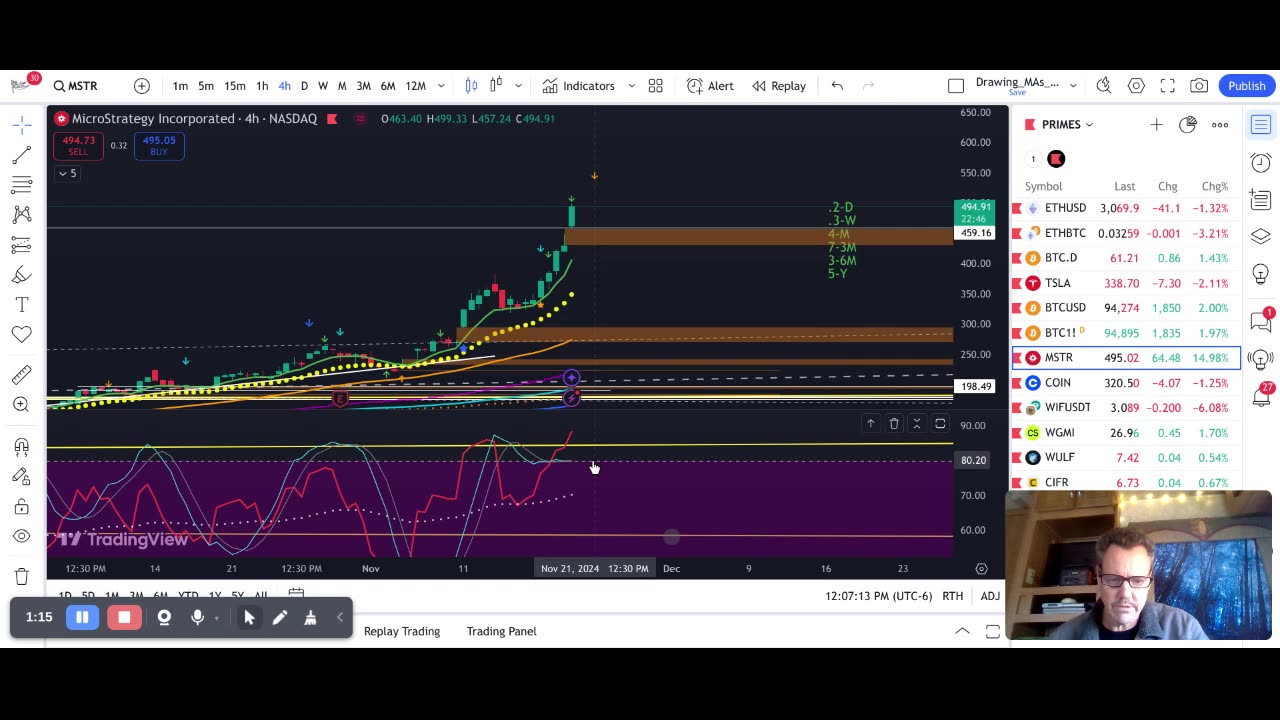
Task: Select COIN in the watchlist
Action: click(1126, 383)
